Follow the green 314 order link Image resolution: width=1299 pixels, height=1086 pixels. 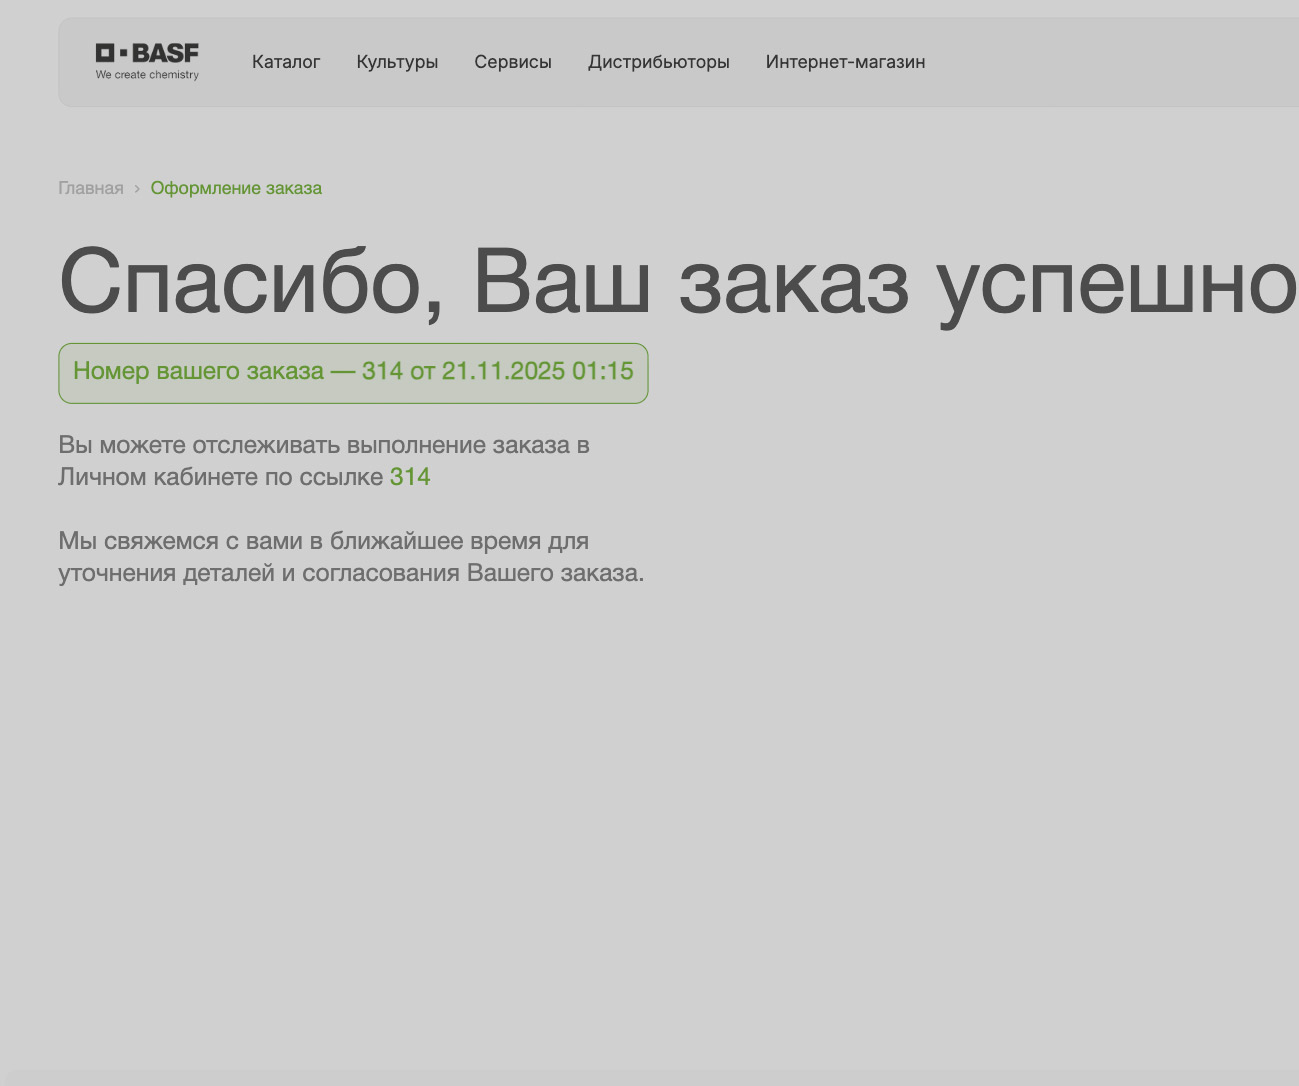[x=410, y=477]
